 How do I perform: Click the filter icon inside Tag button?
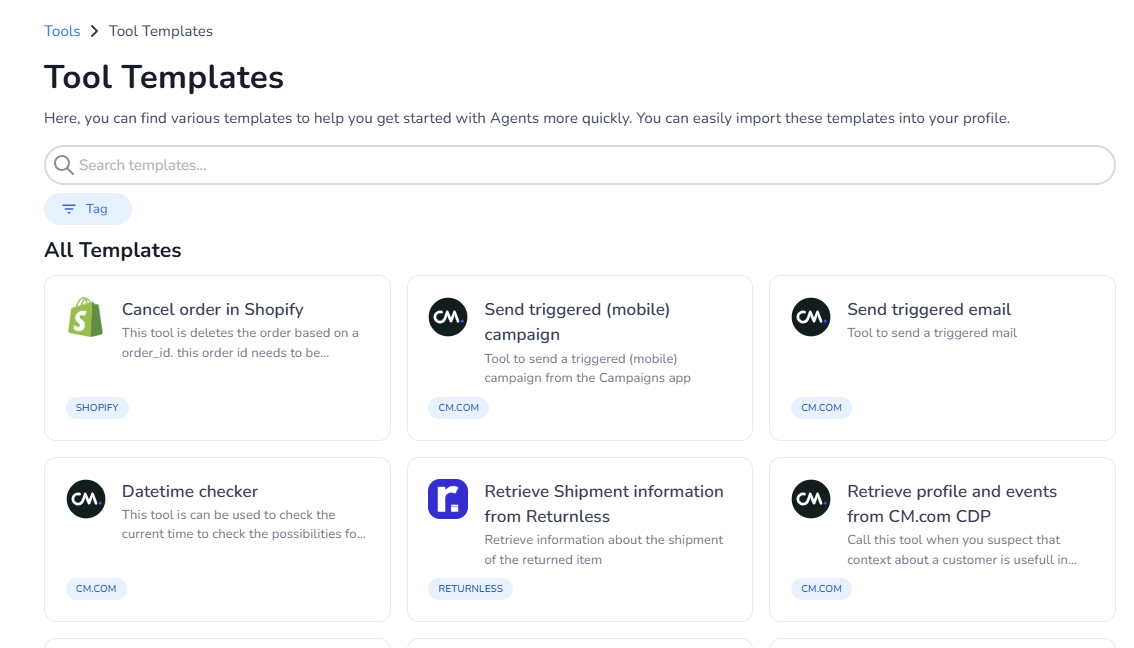[69, 209]
